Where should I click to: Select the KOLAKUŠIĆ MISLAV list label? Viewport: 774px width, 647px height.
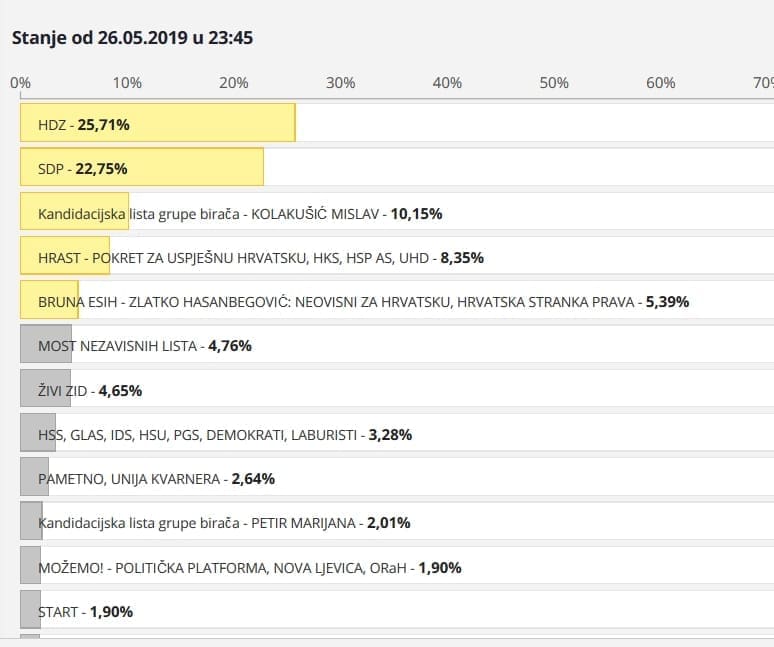[240, 213]
